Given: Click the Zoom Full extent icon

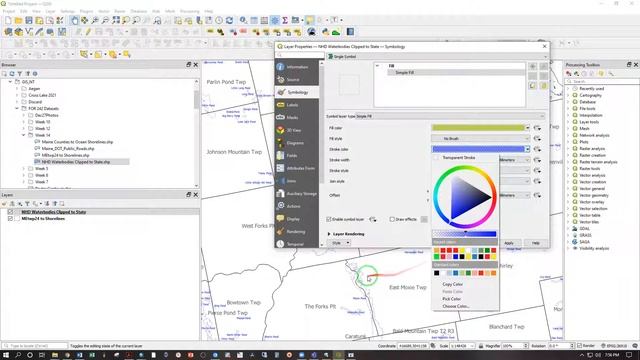Looking at the screenshot, I should pyautogui.click(x=116, y=20).
